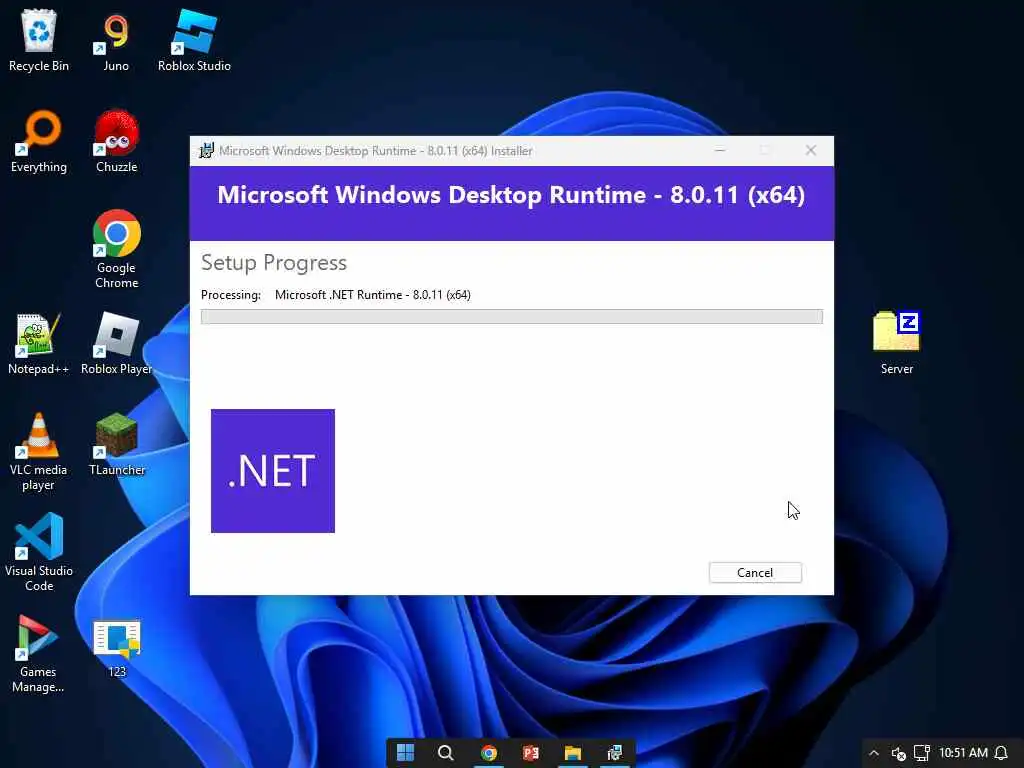Switch to installer taskbar icon
1024x768 pixels.
point(615,753)
